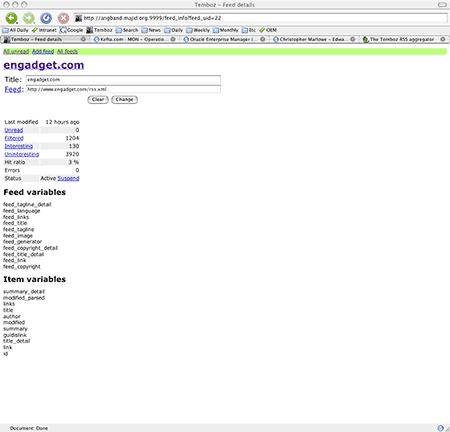The image size is (450, 432).
Task: Click the Title input field
Action: 123,79
